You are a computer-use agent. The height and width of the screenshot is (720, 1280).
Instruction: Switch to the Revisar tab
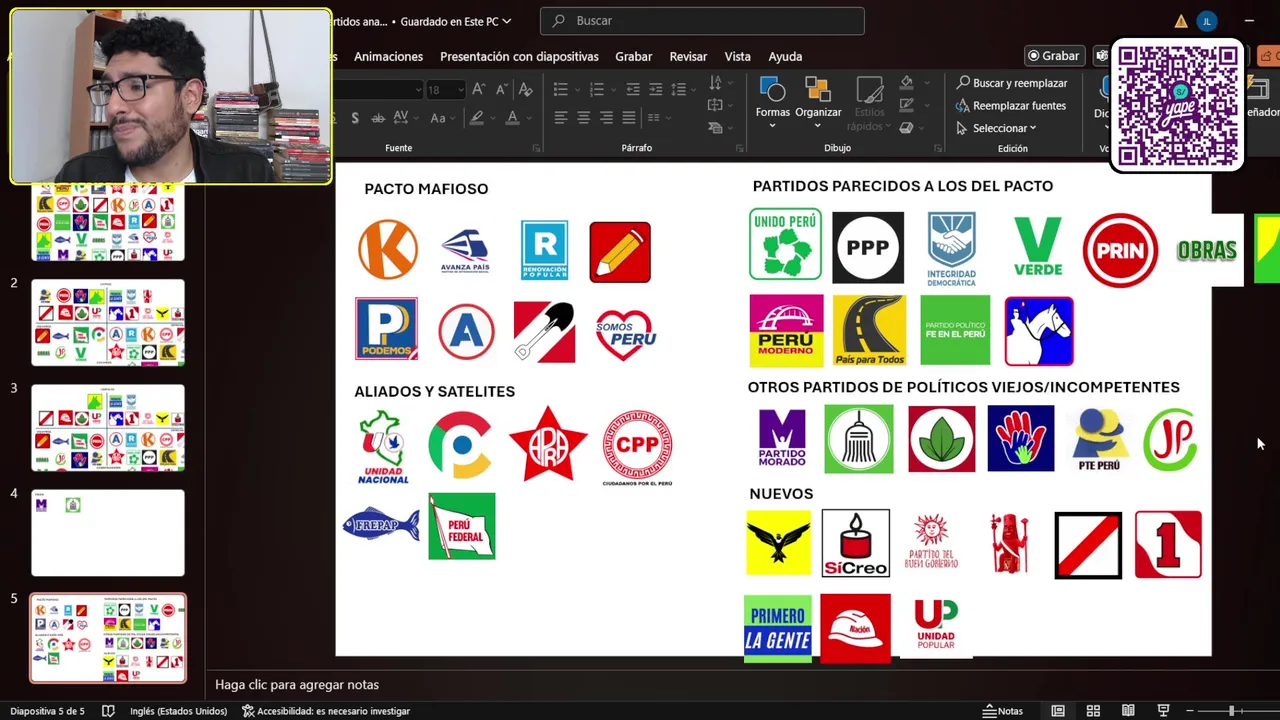(x=688, y=56)
